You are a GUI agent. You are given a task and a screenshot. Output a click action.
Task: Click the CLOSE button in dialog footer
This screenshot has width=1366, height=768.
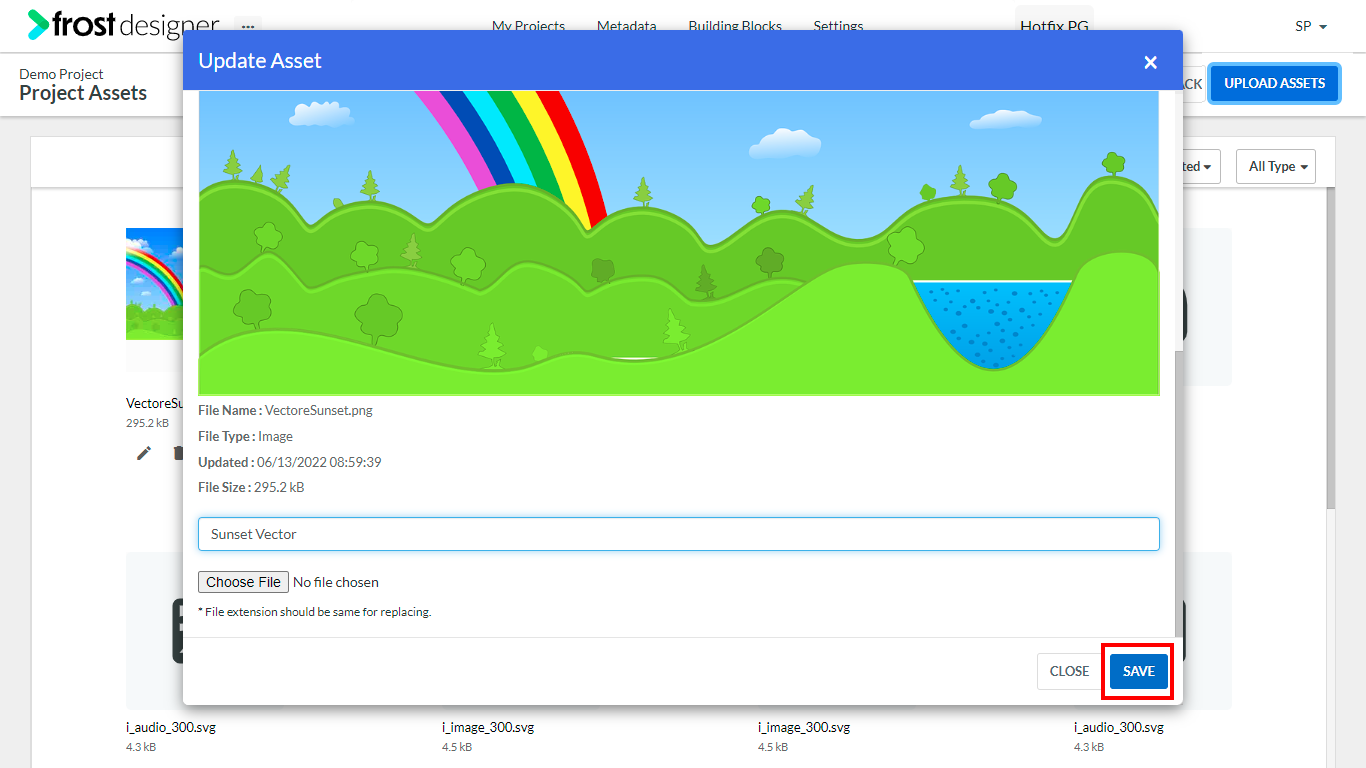click(x=1069, y=671)
